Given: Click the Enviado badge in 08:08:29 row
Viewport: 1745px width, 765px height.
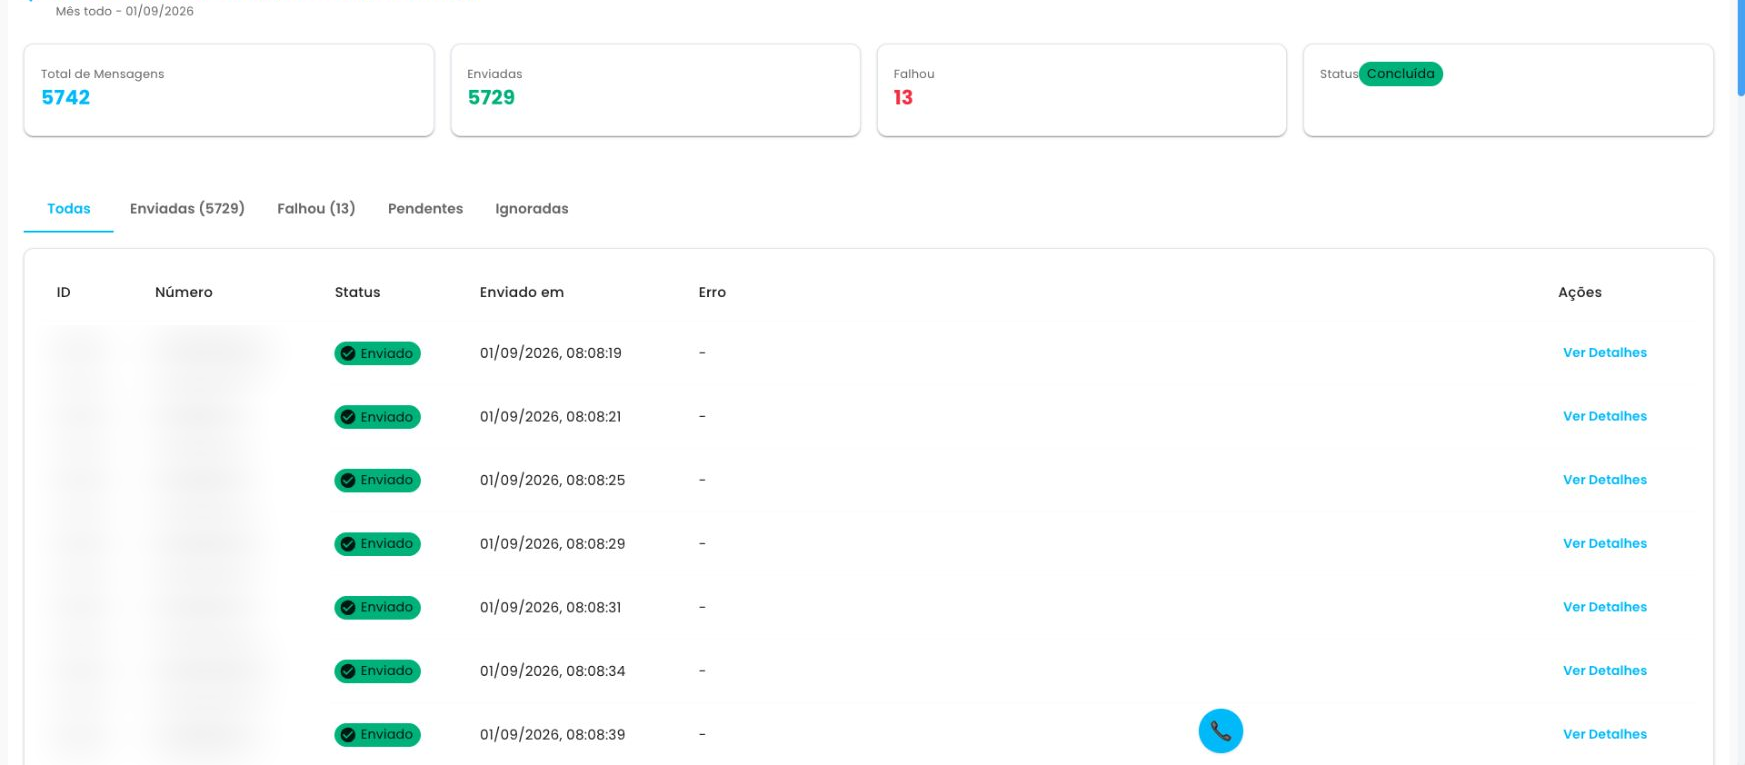Looking at the screenshot, I should point(377,544).
